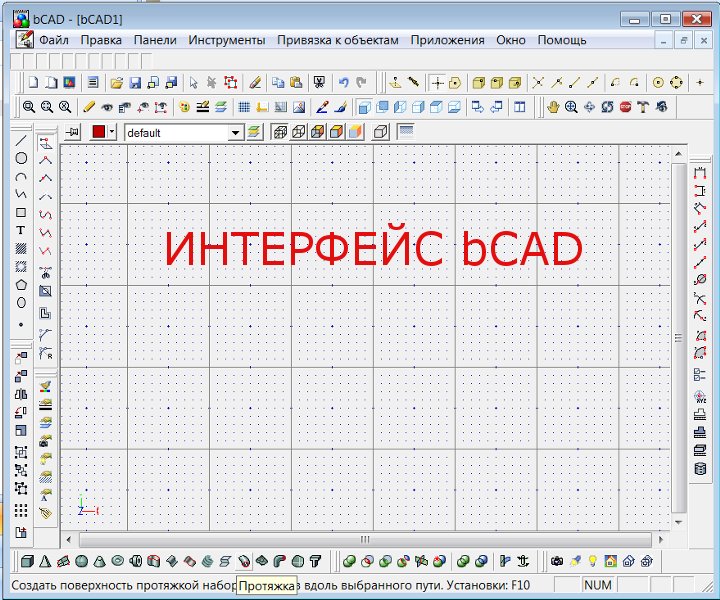
Task: Select the Circle drawing tool
Action: pyautogui.click(x=21, y=158)
